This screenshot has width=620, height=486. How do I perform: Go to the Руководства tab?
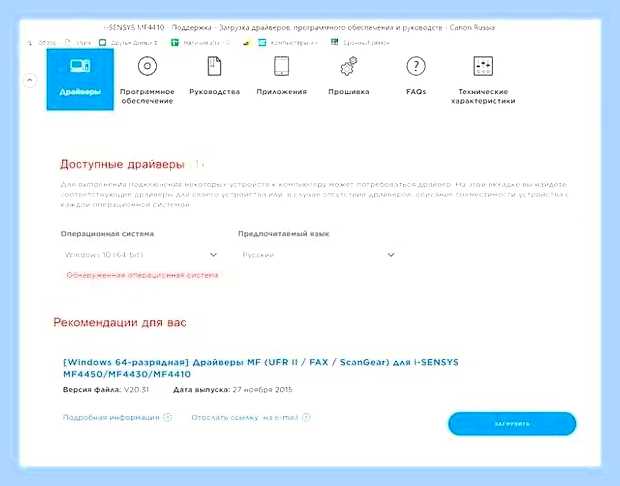point(214,76)
